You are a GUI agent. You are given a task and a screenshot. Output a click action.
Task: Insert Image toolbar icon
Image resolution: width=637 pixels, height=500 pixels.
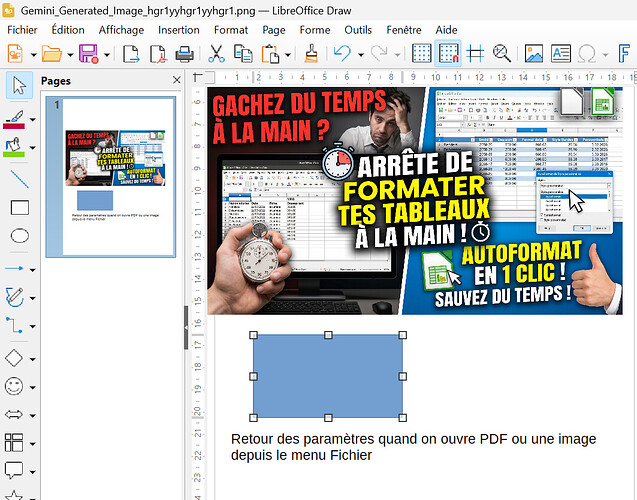pos(534,54)
